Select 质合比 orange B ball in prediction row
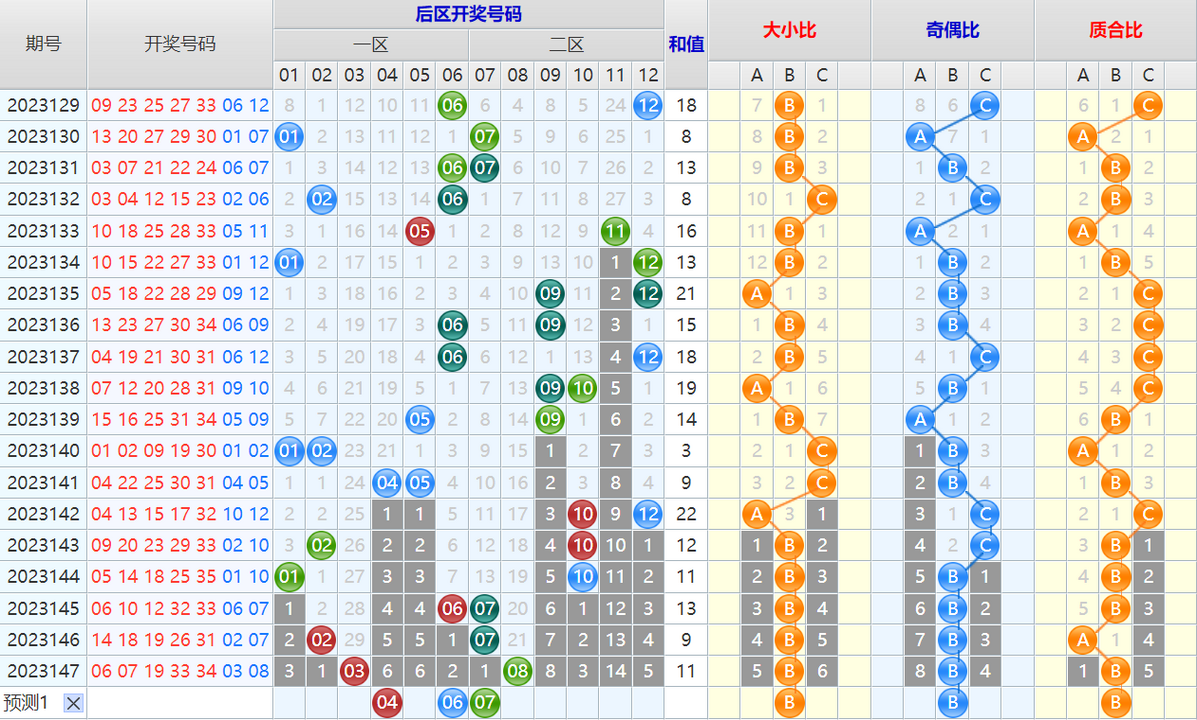The height and width of the screenshot is (720, 1197). [x=1115, y=702]
